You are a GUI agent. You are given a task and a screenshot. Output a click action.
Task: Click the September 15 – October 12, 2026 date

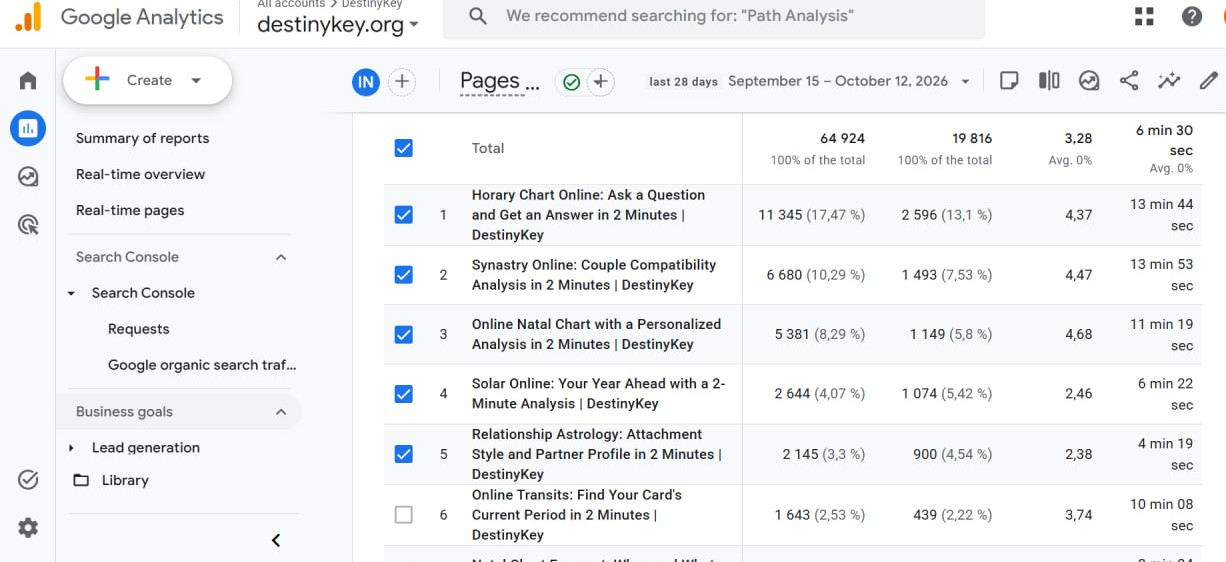838,81
